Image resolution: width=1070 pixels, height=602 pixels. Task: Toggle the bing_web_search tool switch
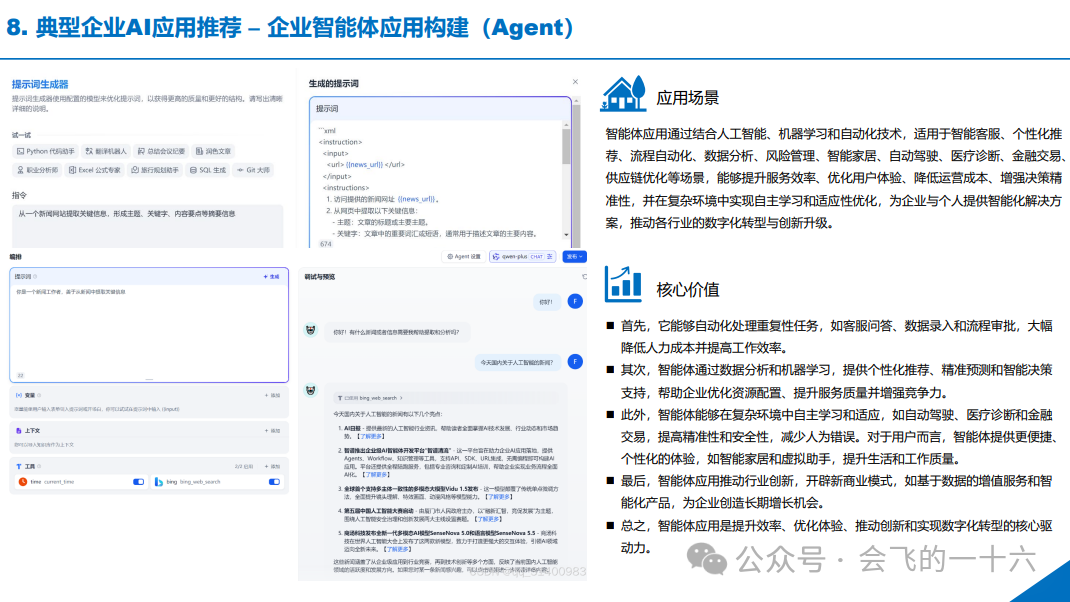click(274, 482)
